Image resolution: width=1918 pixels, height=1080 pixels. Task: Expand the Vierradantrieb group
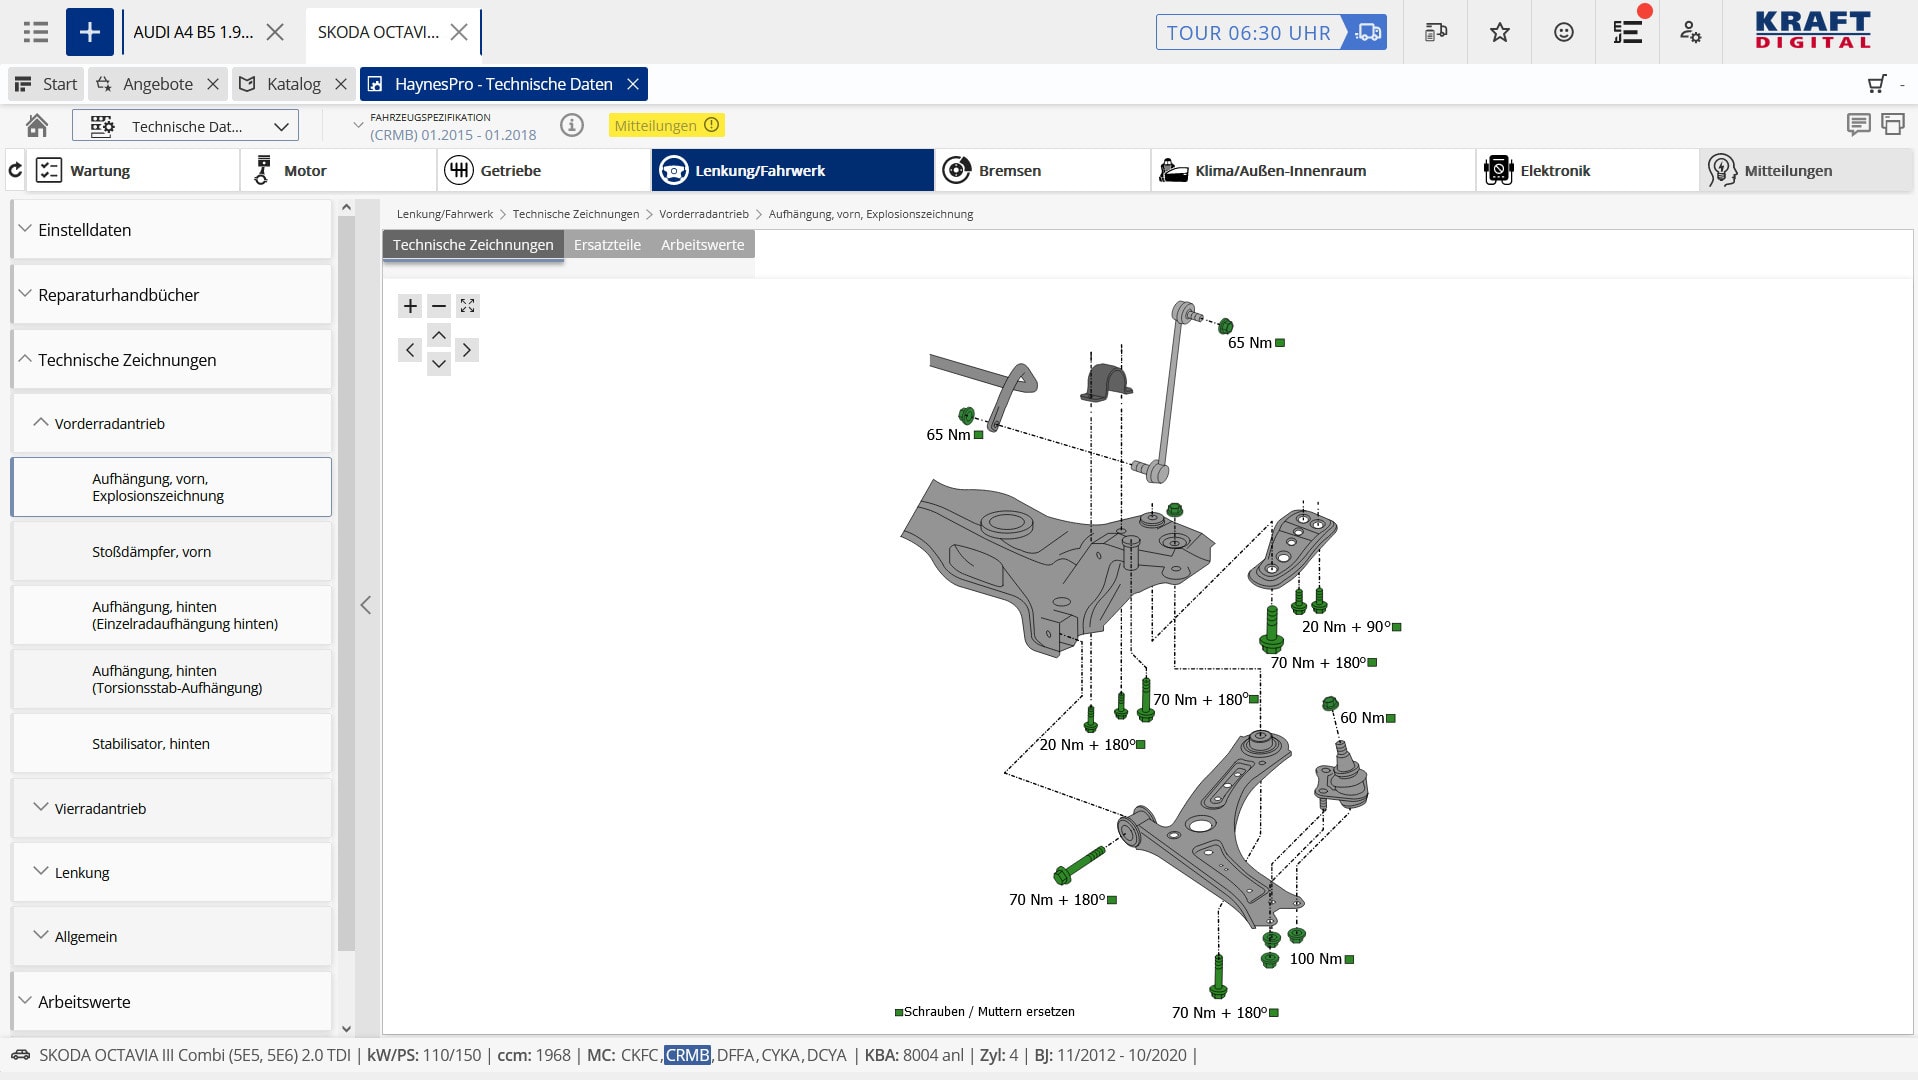point(171,808)
